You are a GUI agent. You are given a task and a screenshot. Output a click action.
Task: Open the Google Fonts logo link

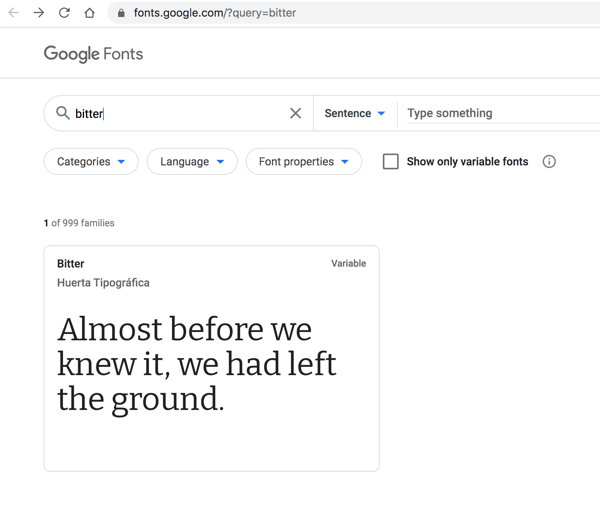point(93,54)
